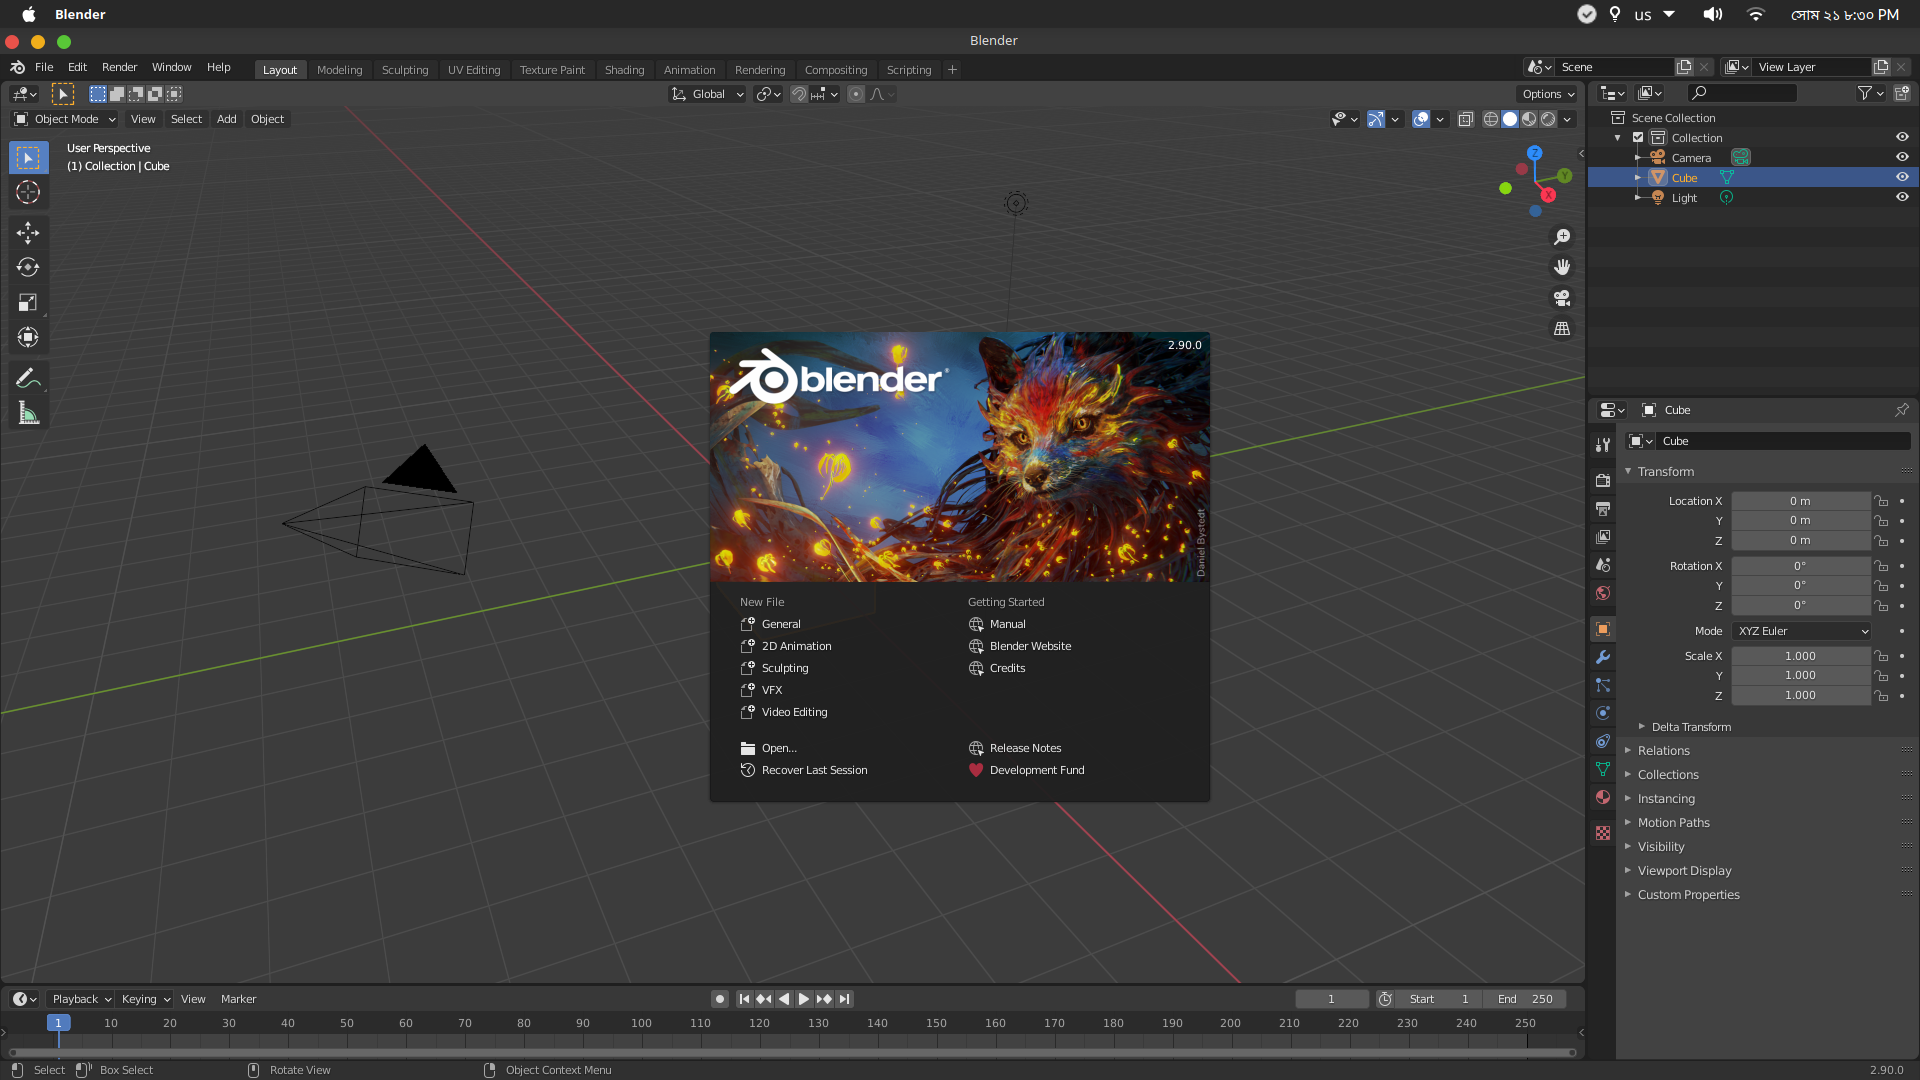Click General new file button
Screen dimensions: 1920x1080
[779, 624]
